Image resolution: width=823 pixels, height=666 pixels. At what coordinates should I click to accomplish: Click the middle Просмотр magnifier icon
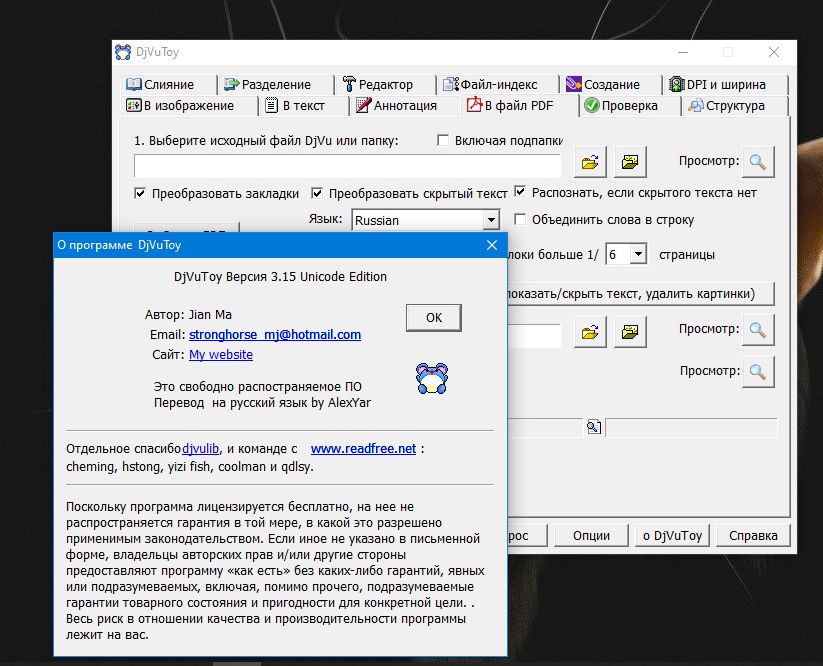tap(757, 330)
